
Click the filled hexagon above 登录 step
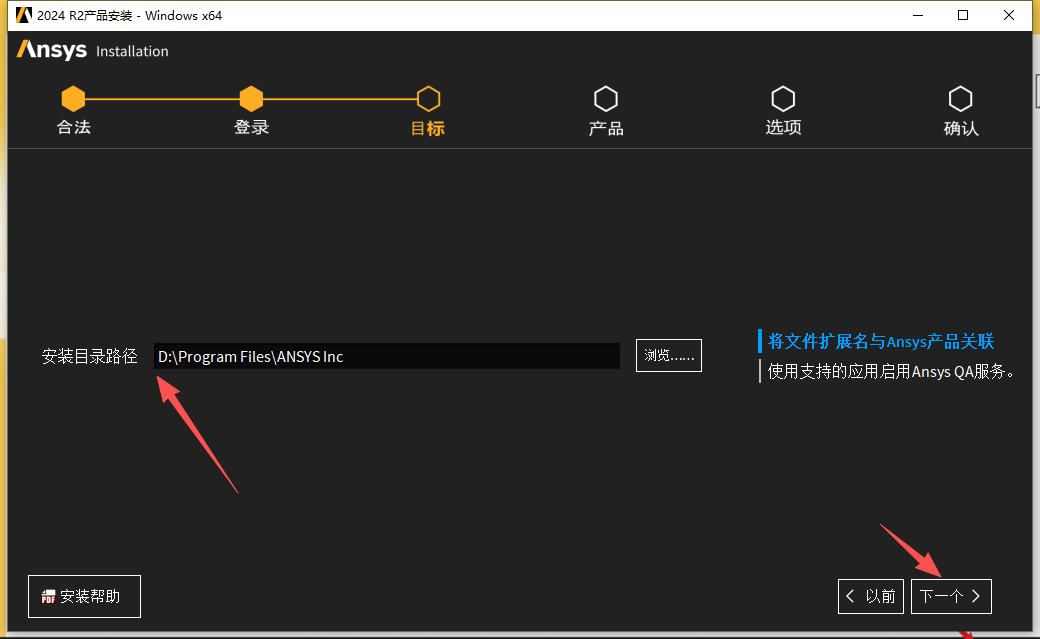pyautogui.click(x=251, y=98)
